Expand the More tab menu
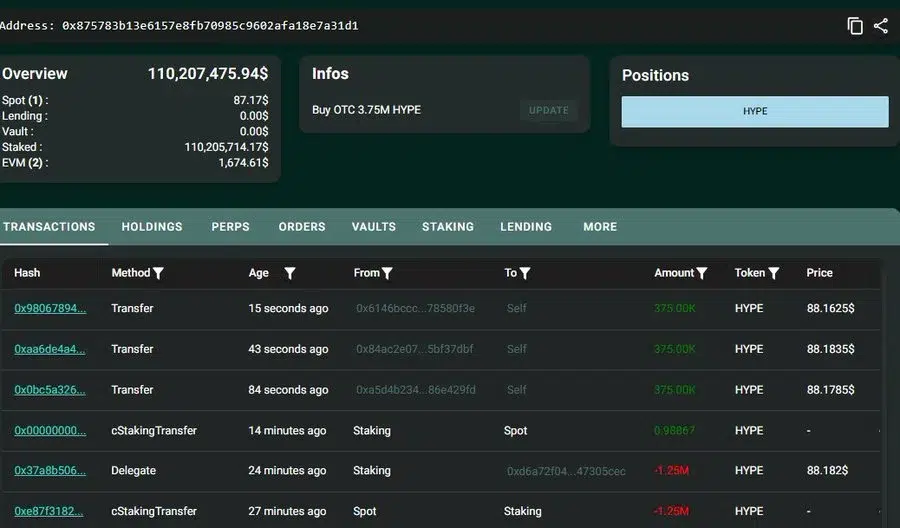 point(600,227)
